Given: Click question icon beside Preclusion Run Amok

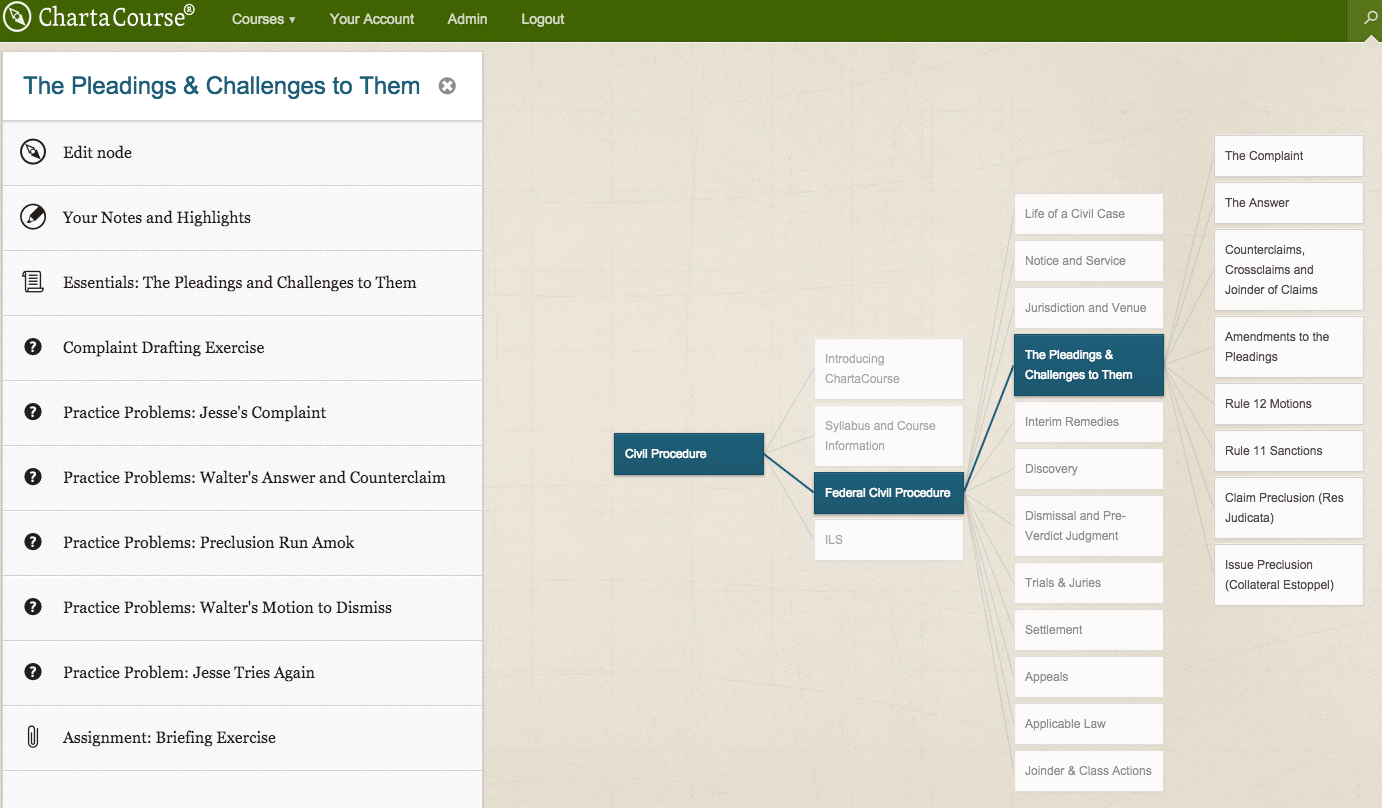Looking at the screenshot, I should 33,542.
